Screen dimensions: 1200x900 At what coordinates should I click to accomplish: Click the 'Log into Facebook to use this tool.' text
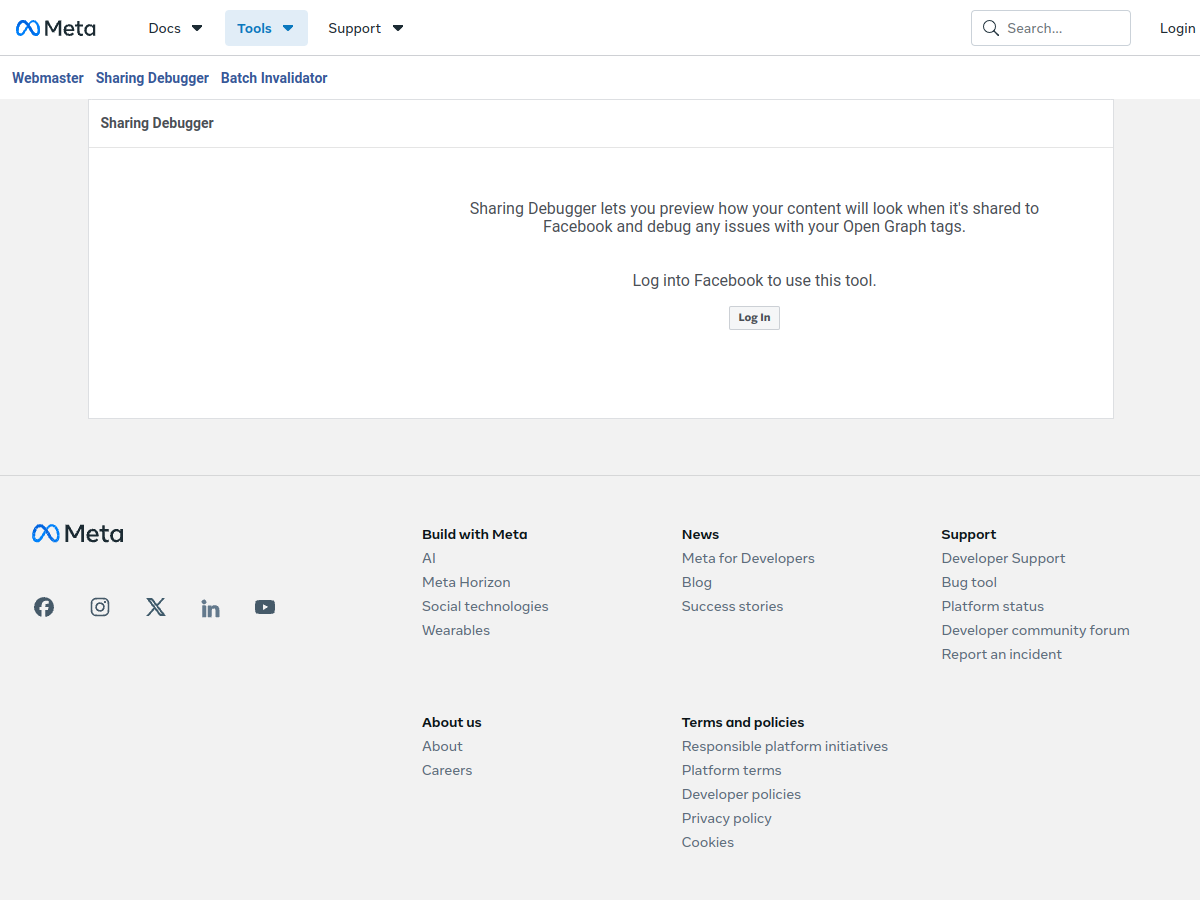coord(754,280)
